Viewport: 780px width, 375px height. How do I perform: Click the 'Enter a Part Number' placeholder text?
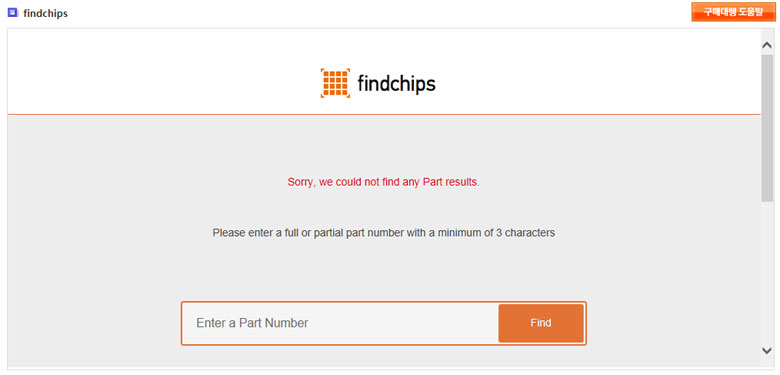click(x=252, y=323)
